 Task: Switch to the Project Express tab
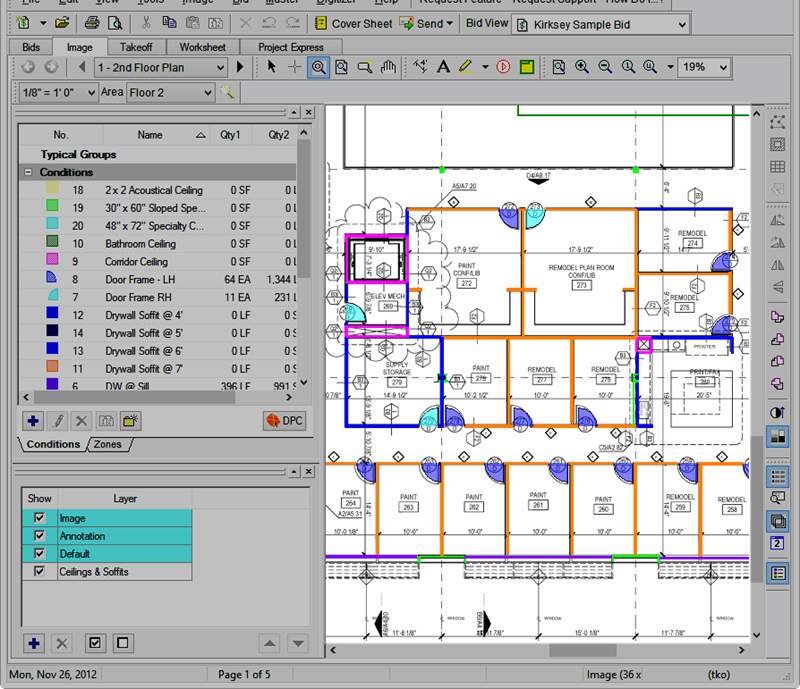(x=291, y=47)
